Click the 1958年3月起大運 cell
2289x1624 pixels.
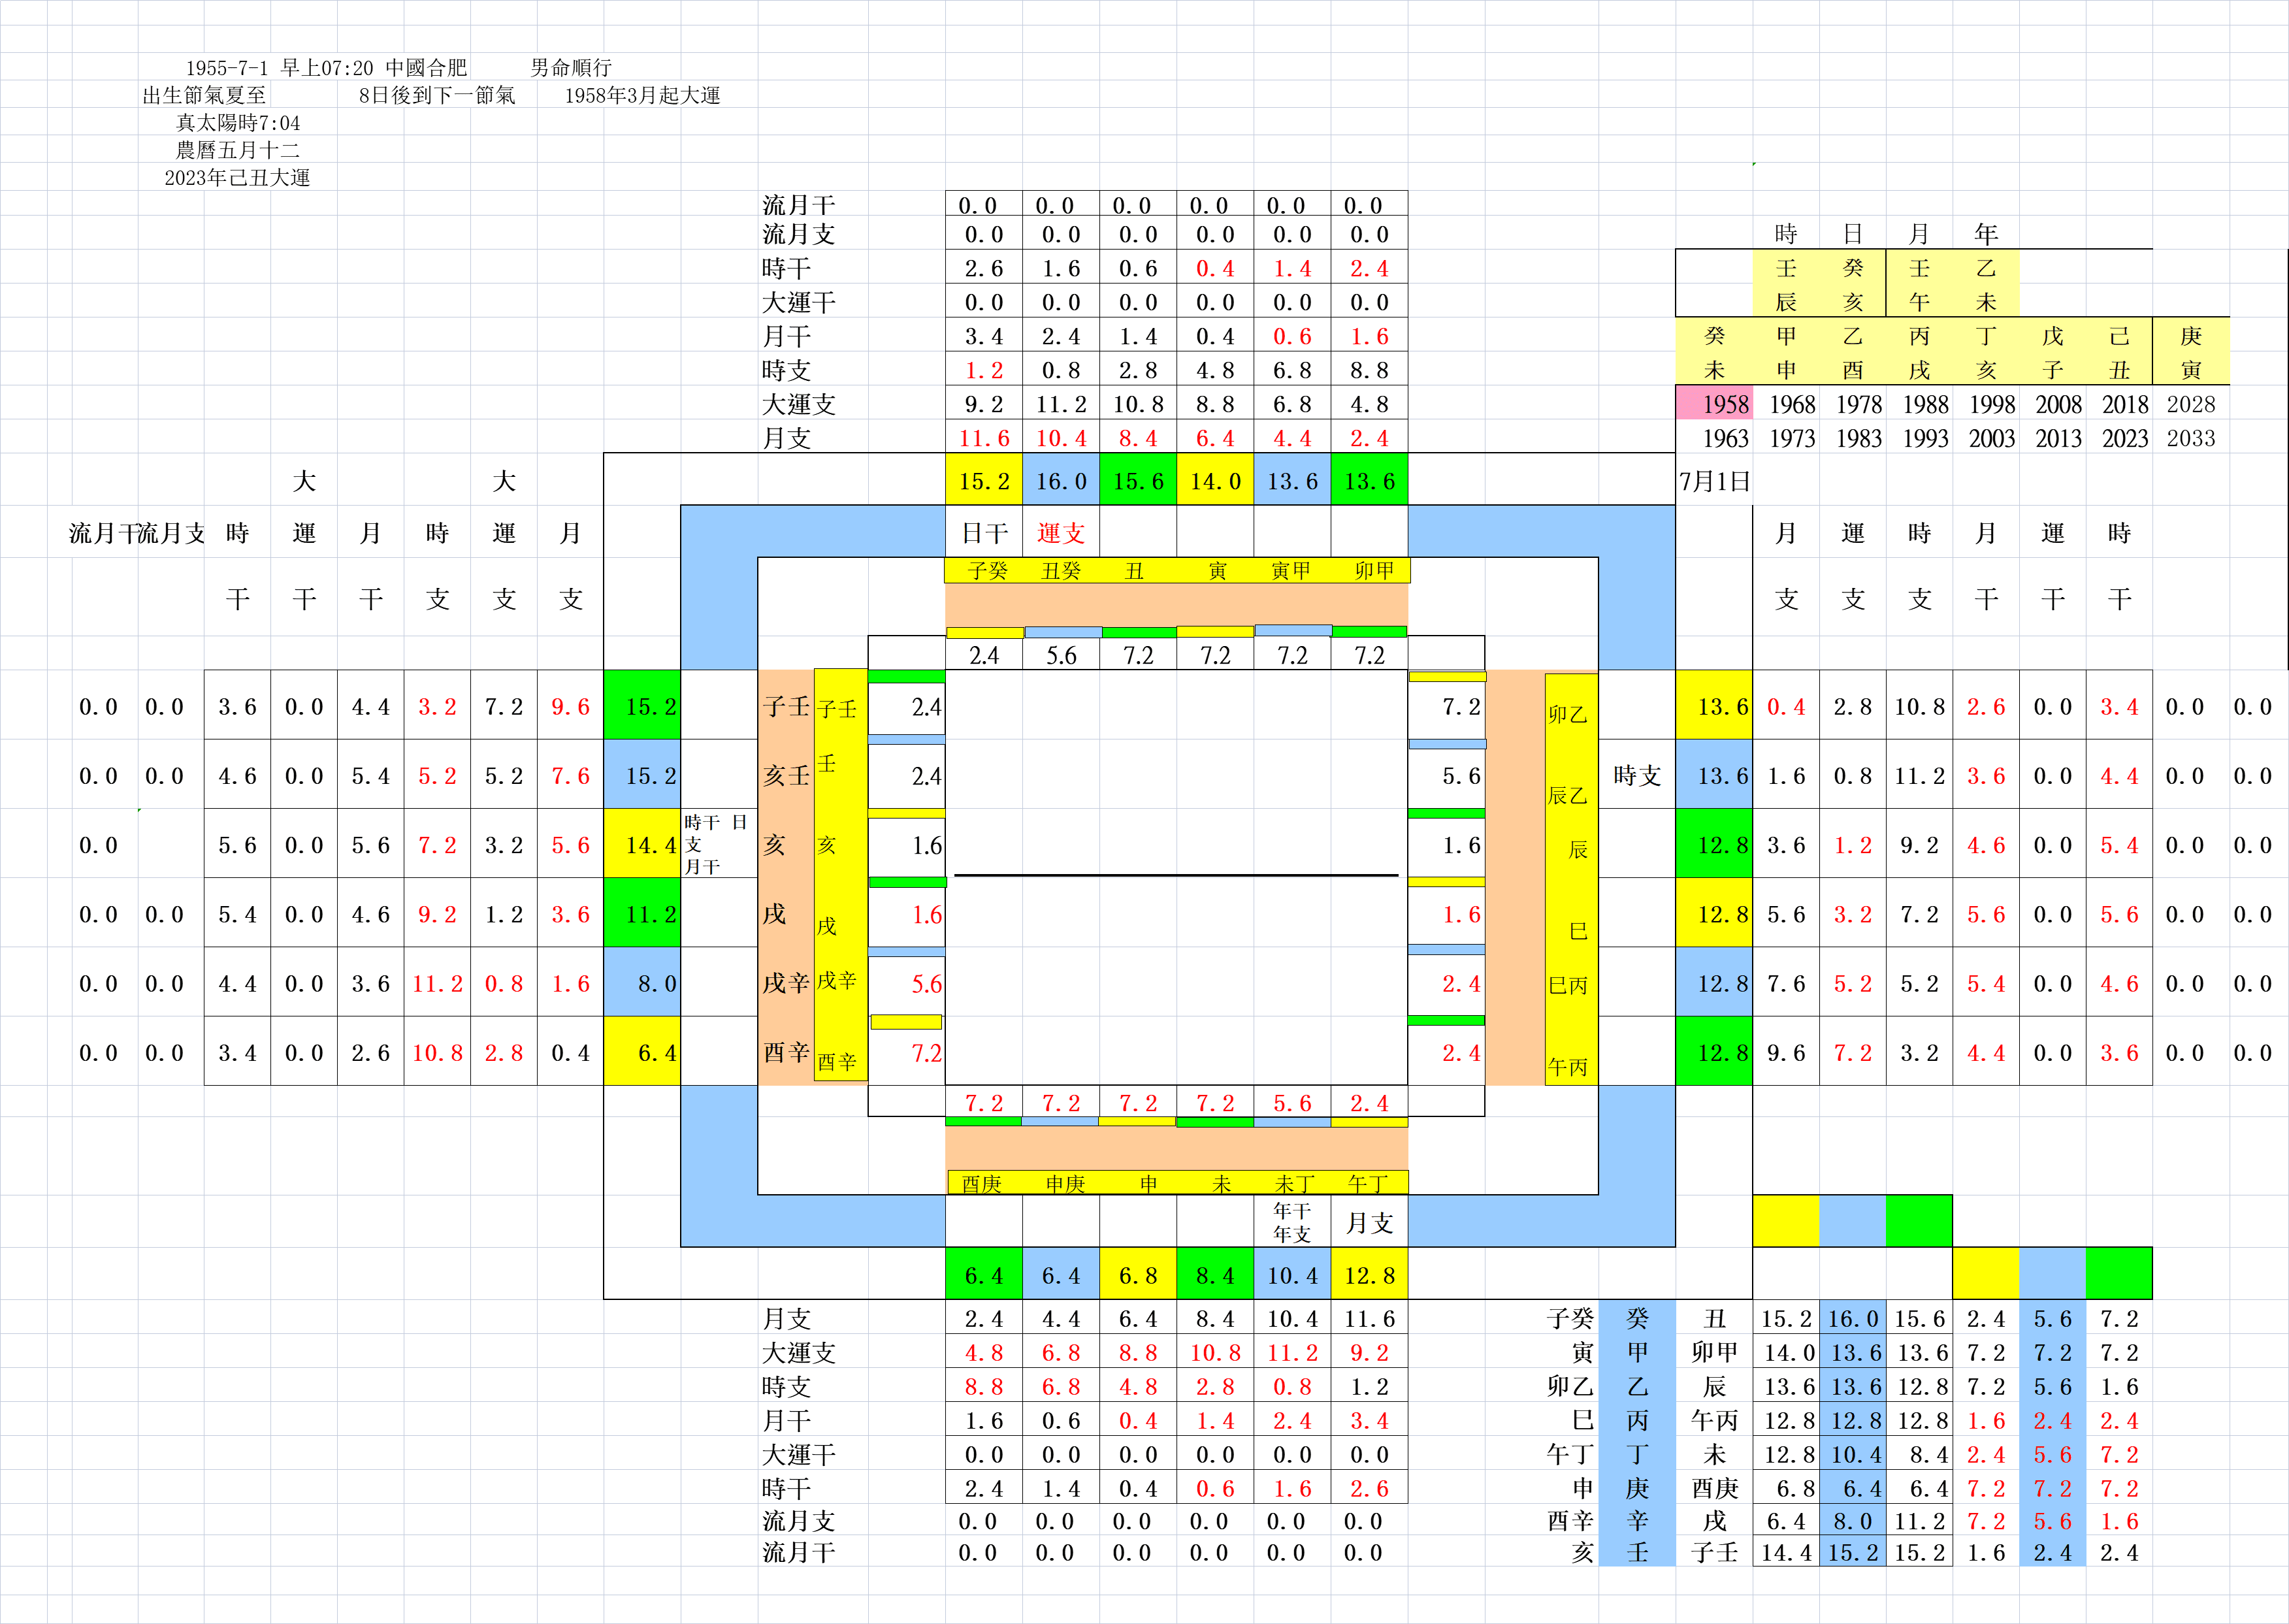642,95
